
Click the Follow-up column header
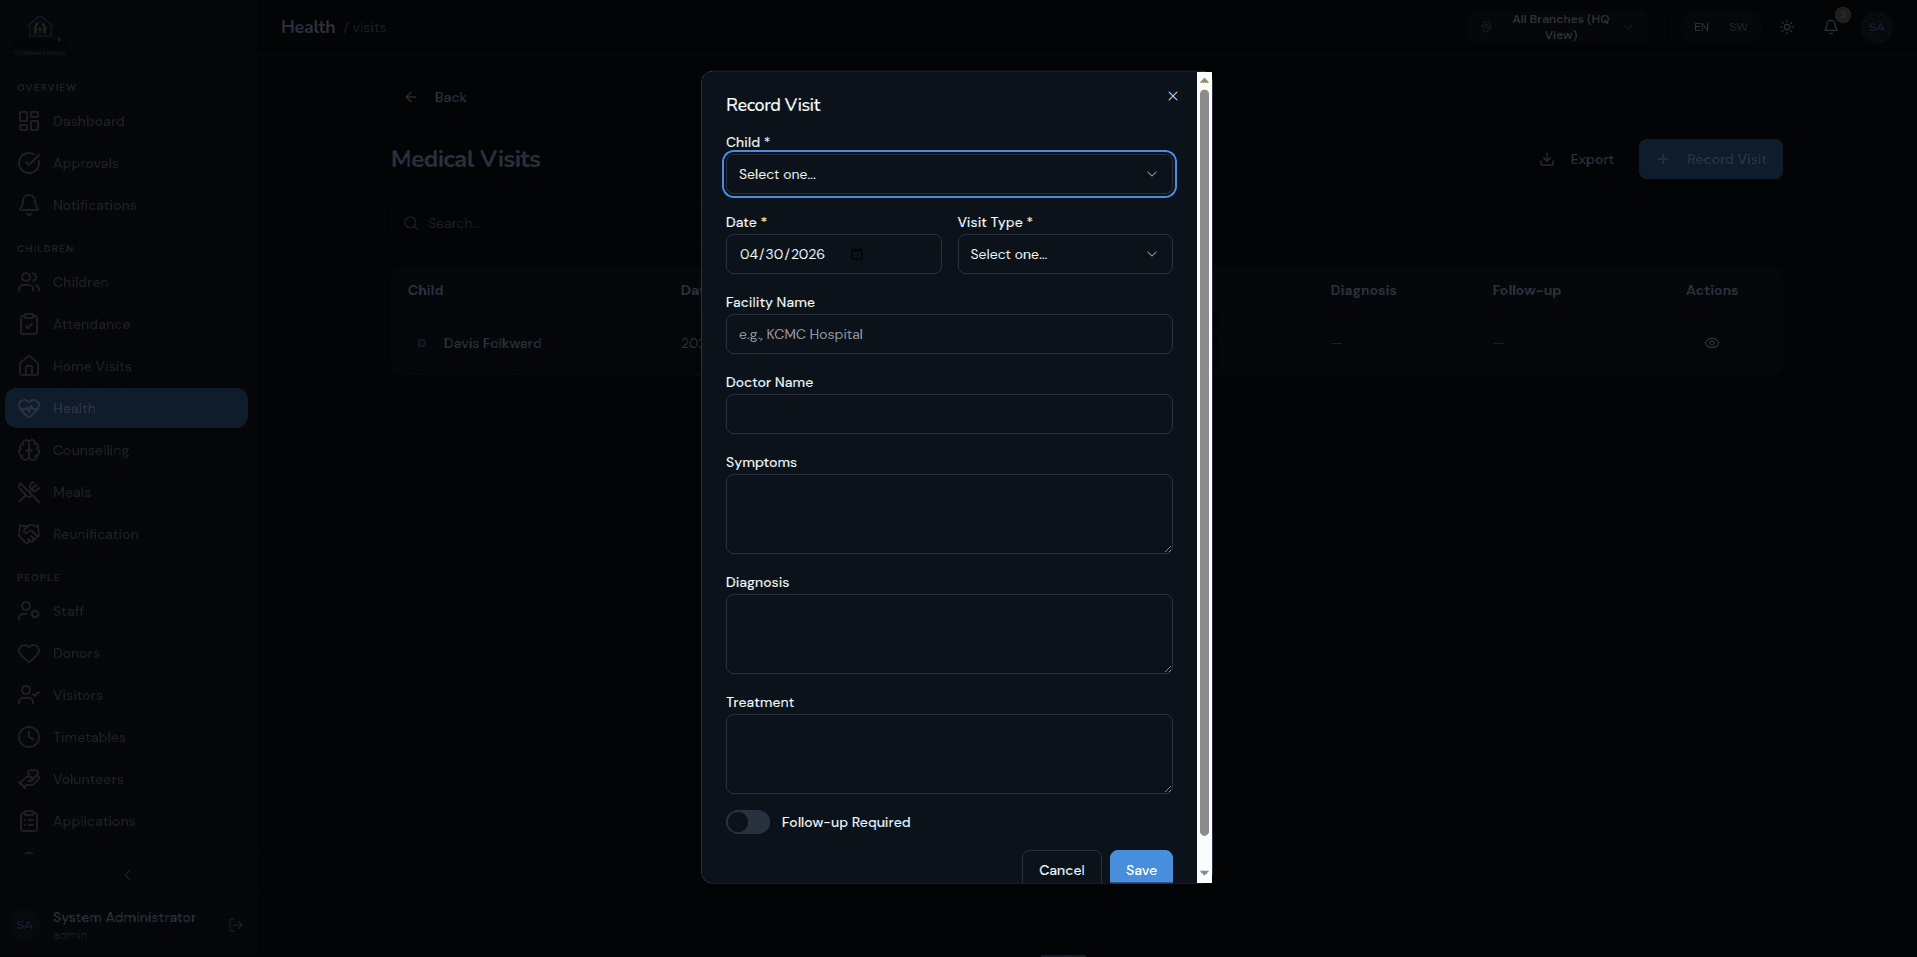coord(1526,290)
